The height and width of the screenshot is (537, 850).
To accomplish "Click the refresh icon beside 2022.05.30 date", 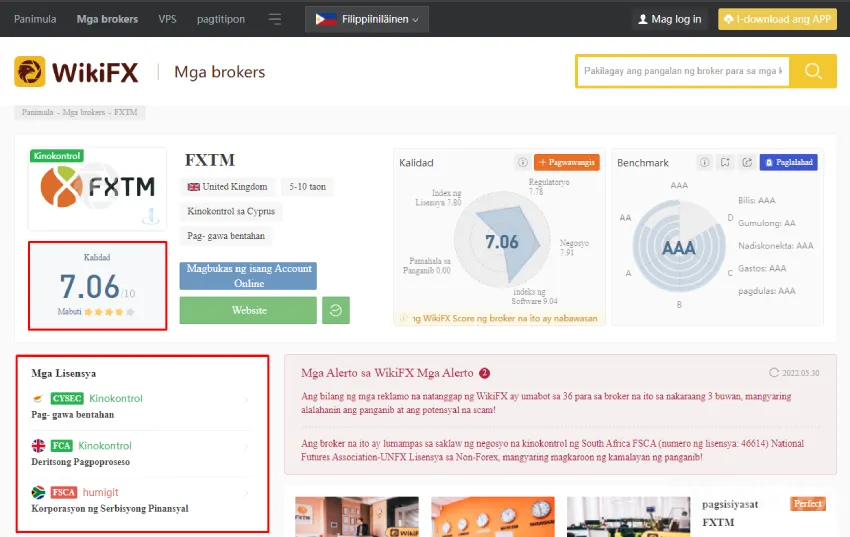I will pos(774,372).
